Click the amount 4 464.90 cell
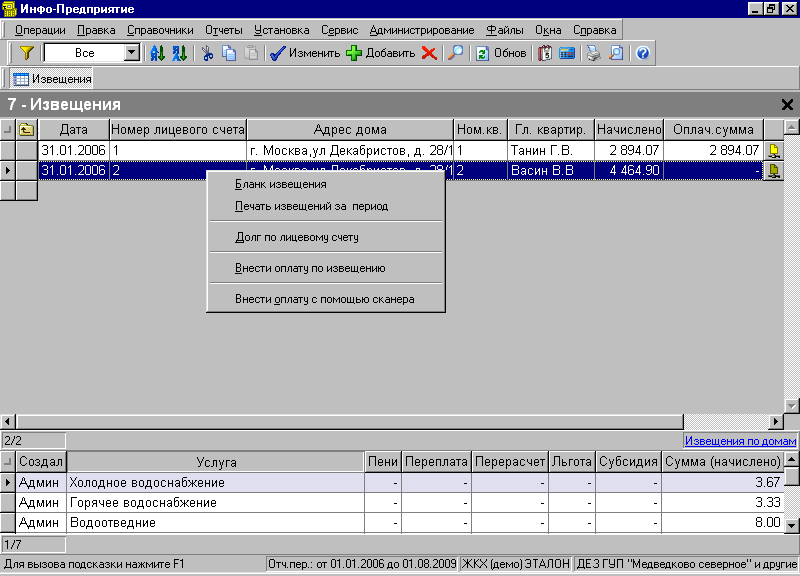Screen dimensions: 800x576 point(629,170)
